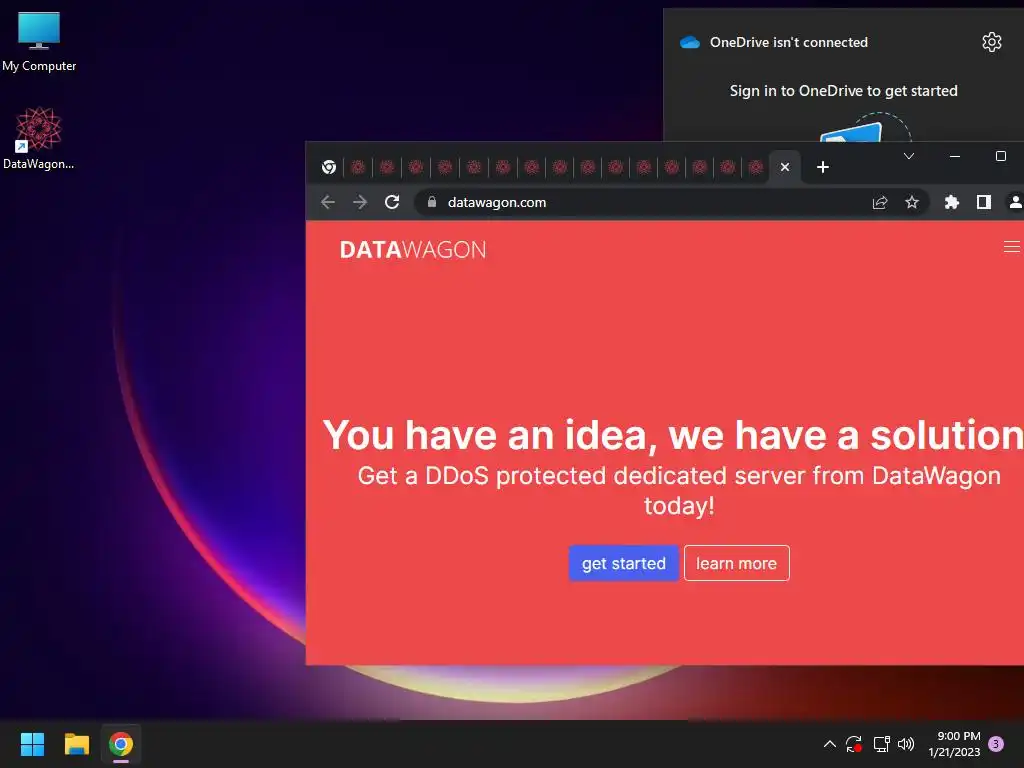Screen dimensions: 1024x768
Task: View site info via padlock icon
Action: point(432,202)
